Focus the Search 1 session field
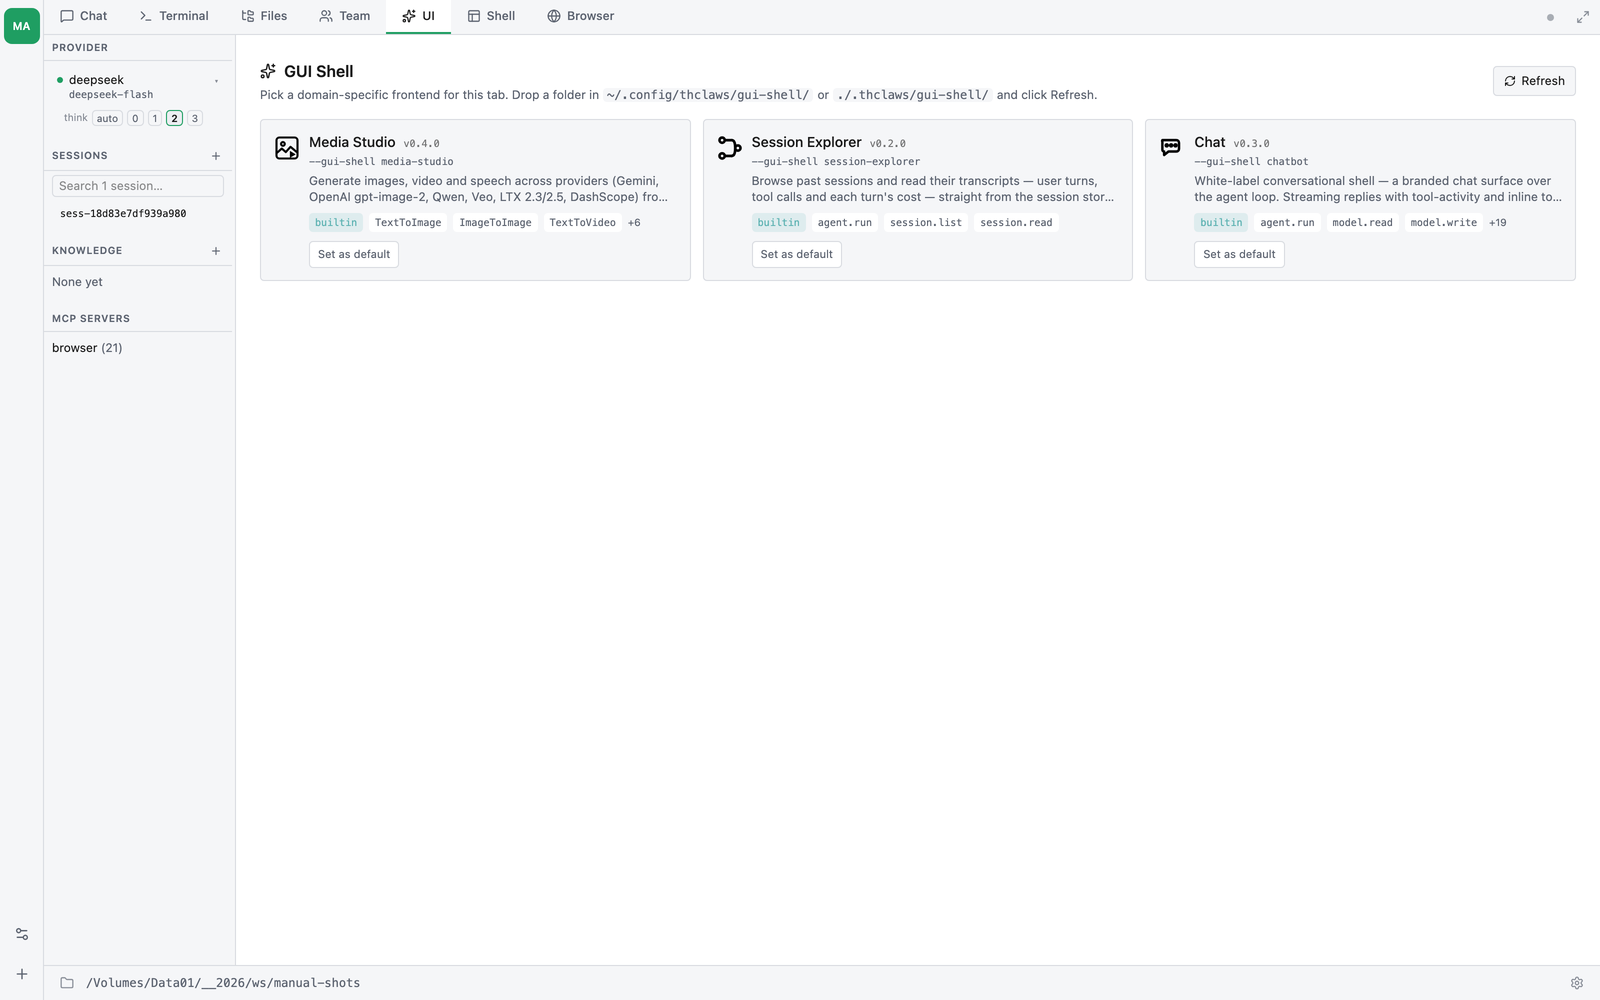1600x1000 pixels. click(138, 186)
